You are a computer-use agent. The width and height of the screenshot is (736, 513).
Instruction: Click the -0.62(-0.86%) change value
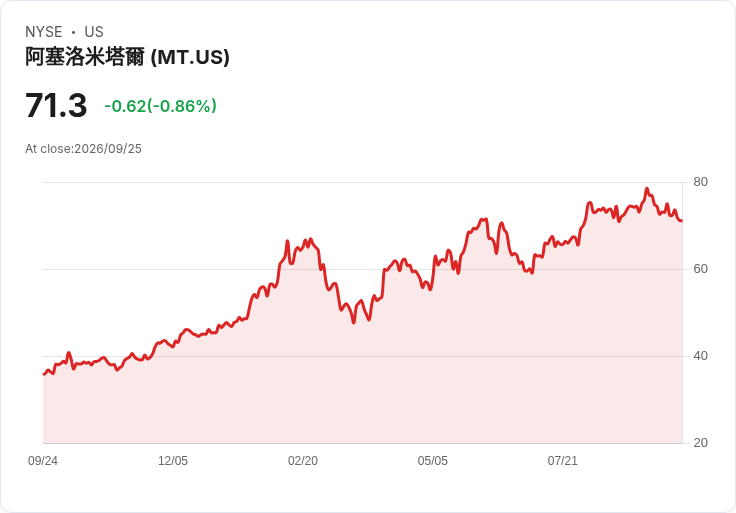tap(161, 106)
